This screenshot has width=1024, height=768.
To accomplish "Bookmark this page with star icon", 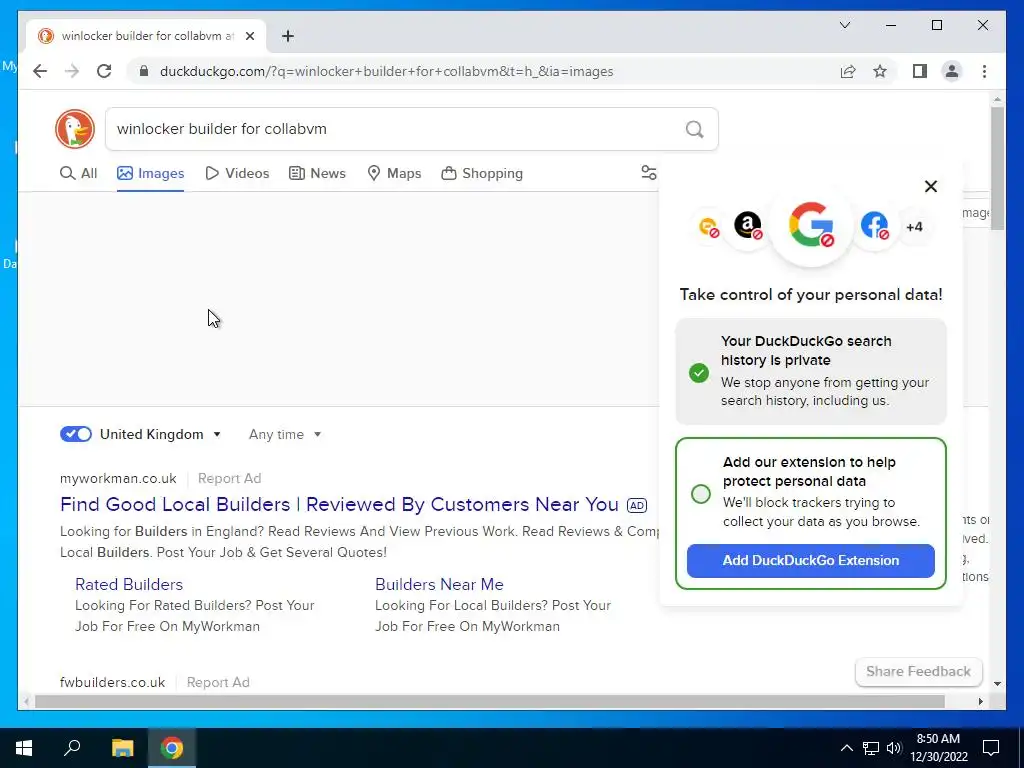I will (x=880, y=71).
